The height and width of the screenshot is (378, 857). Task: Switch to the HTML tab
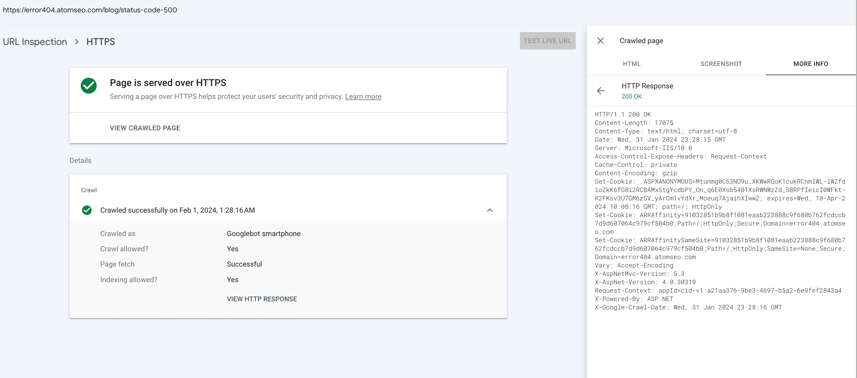631,64
